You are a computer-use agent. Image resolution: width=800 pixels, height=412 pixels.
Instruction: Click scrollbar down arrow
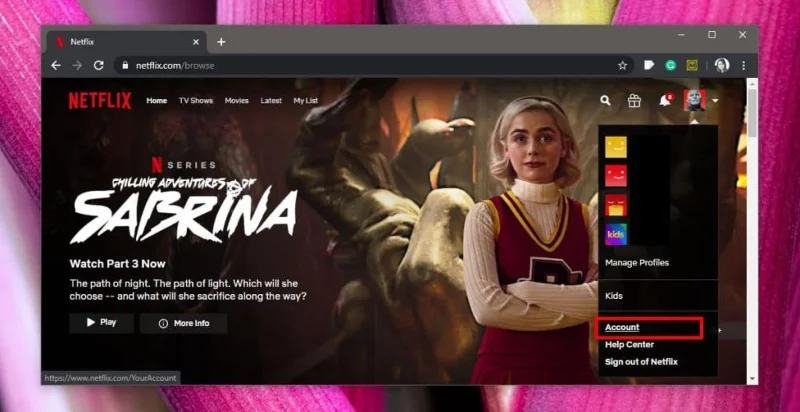pos(752,379)
